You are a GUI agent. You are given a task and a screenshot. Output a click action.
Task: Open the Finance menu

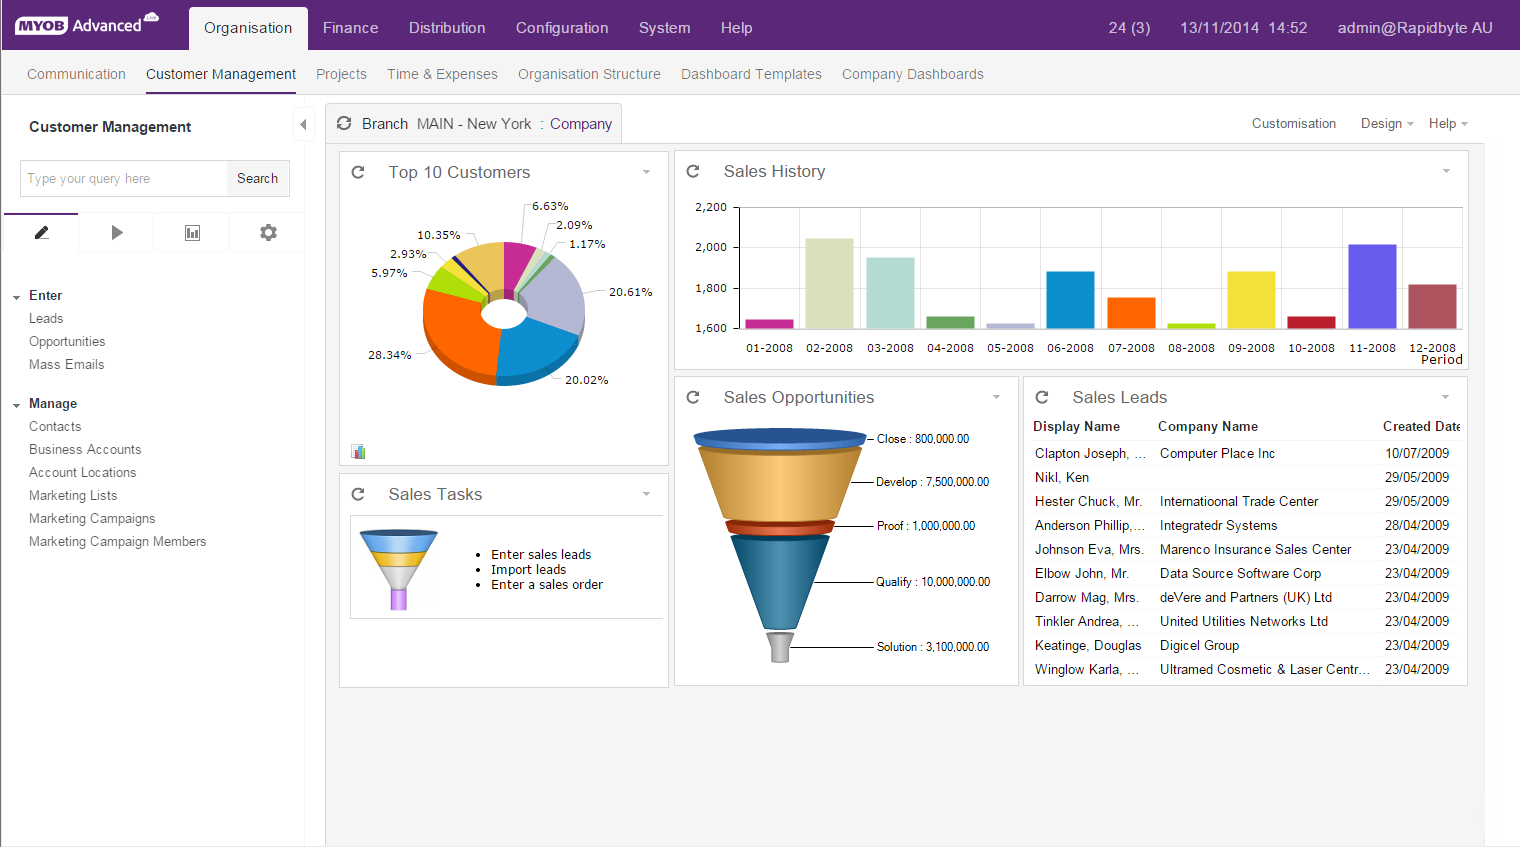[x=350, y=28]
